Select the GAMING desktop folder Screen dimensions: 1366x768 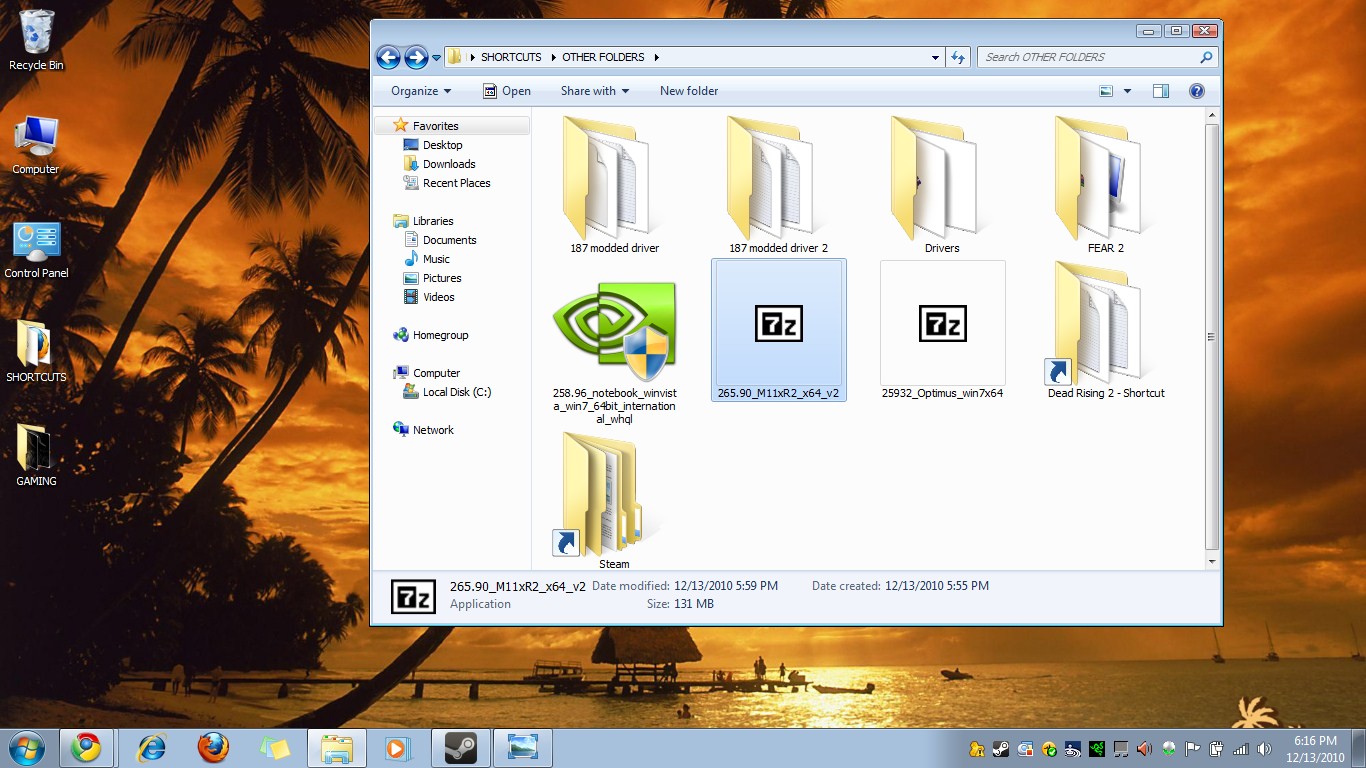click(36, 456)
